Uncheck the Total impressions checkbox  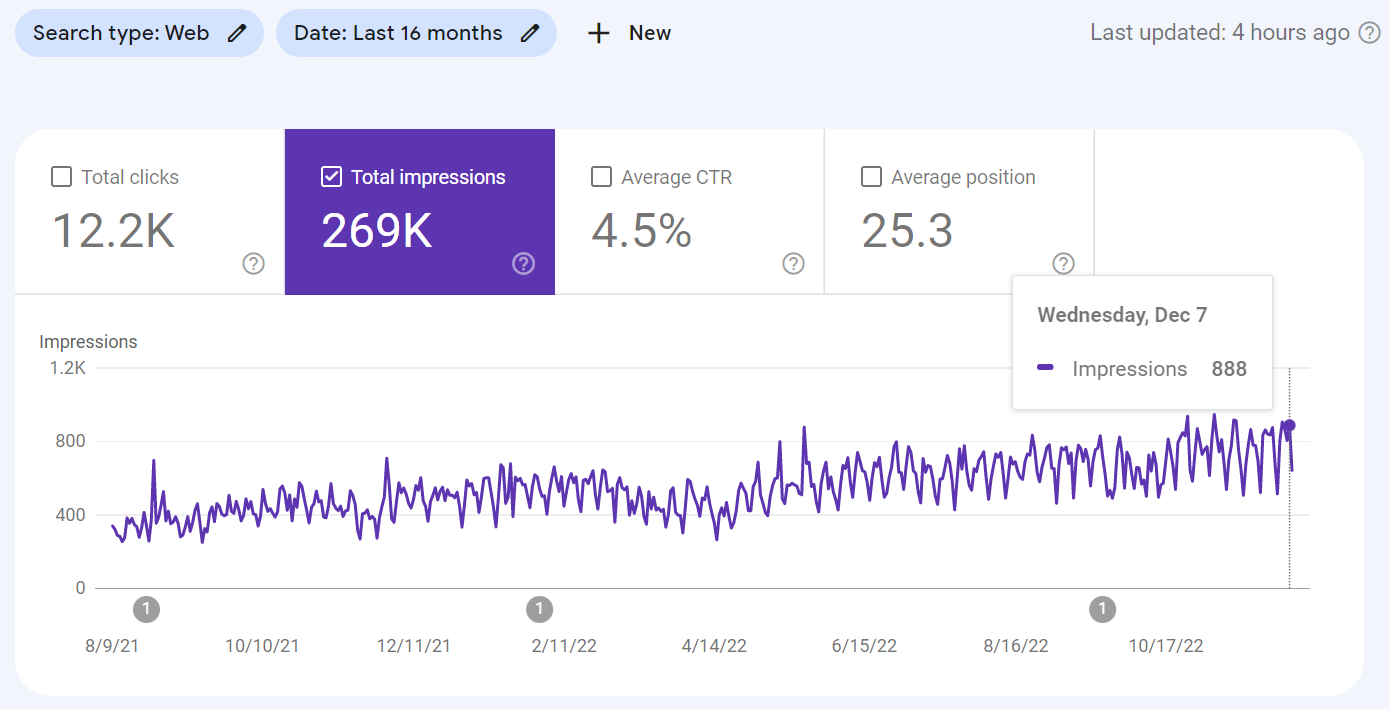click(331, 177)
